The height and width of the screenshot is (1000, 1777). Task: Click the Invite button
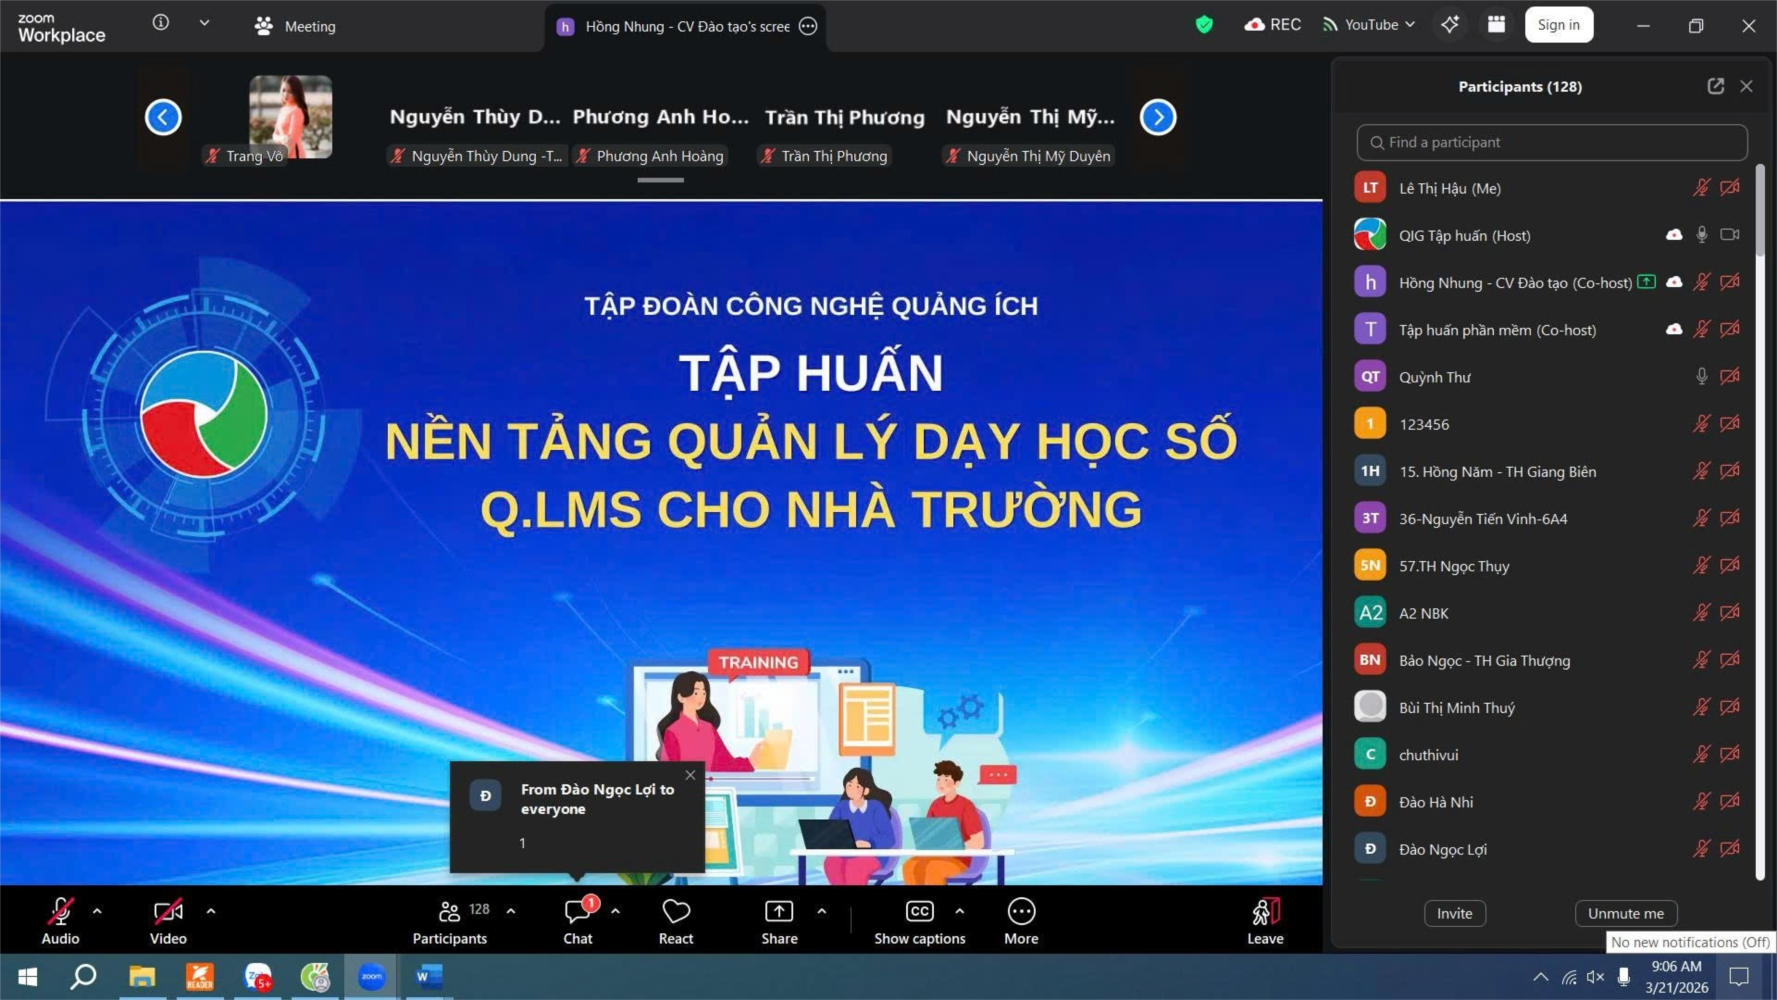coord(1454,913)
